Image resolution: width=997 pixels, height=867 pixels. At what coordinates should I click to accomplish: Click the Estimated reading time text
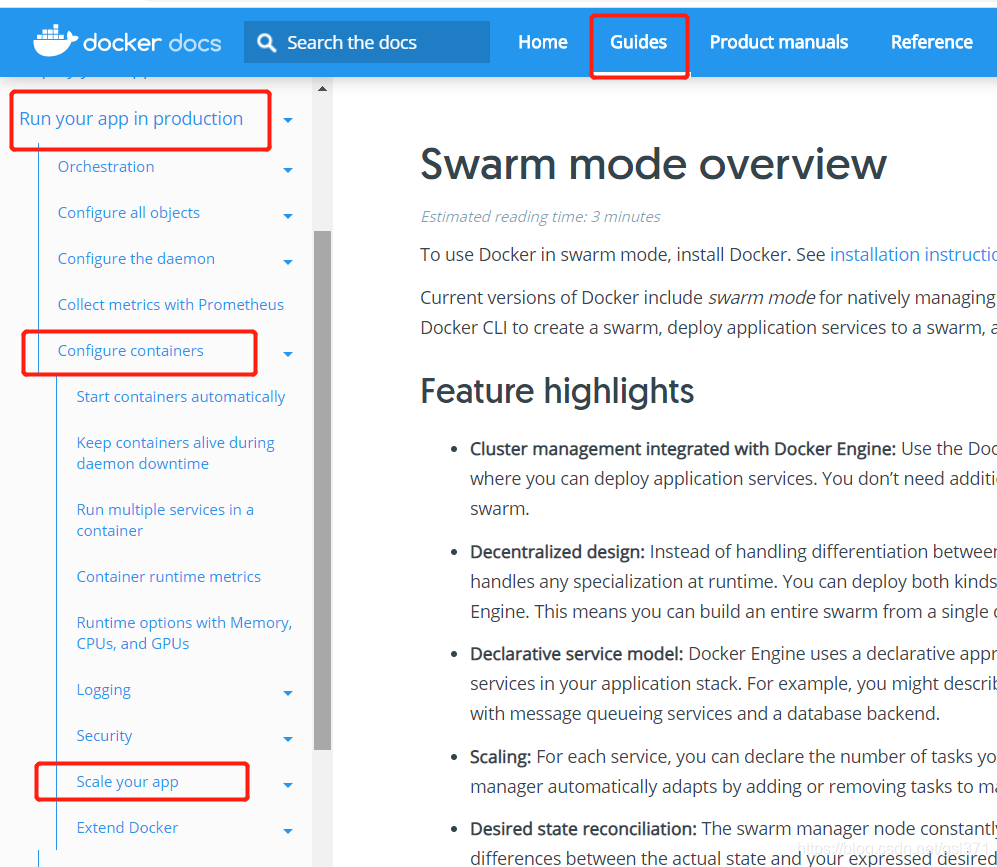[x=540, y=217]
